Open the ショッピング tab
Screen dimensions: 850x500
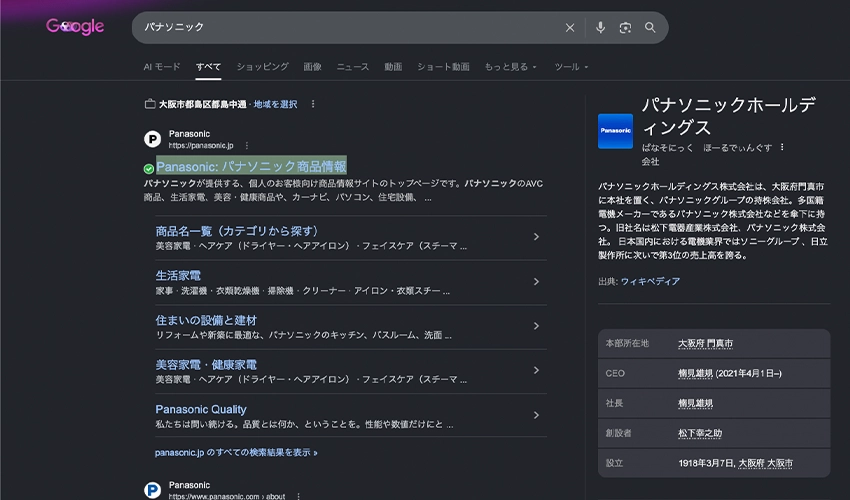(262, 67)
